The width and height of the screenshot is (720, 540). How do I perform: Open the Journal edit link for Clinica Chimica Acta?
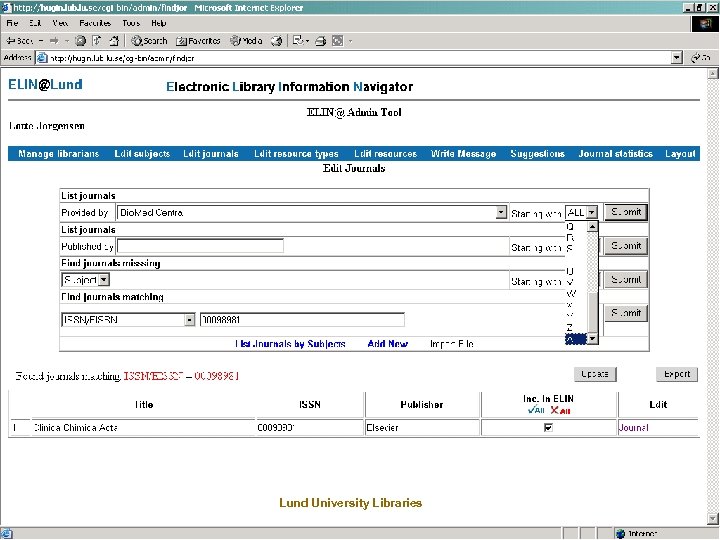point(633,428)
